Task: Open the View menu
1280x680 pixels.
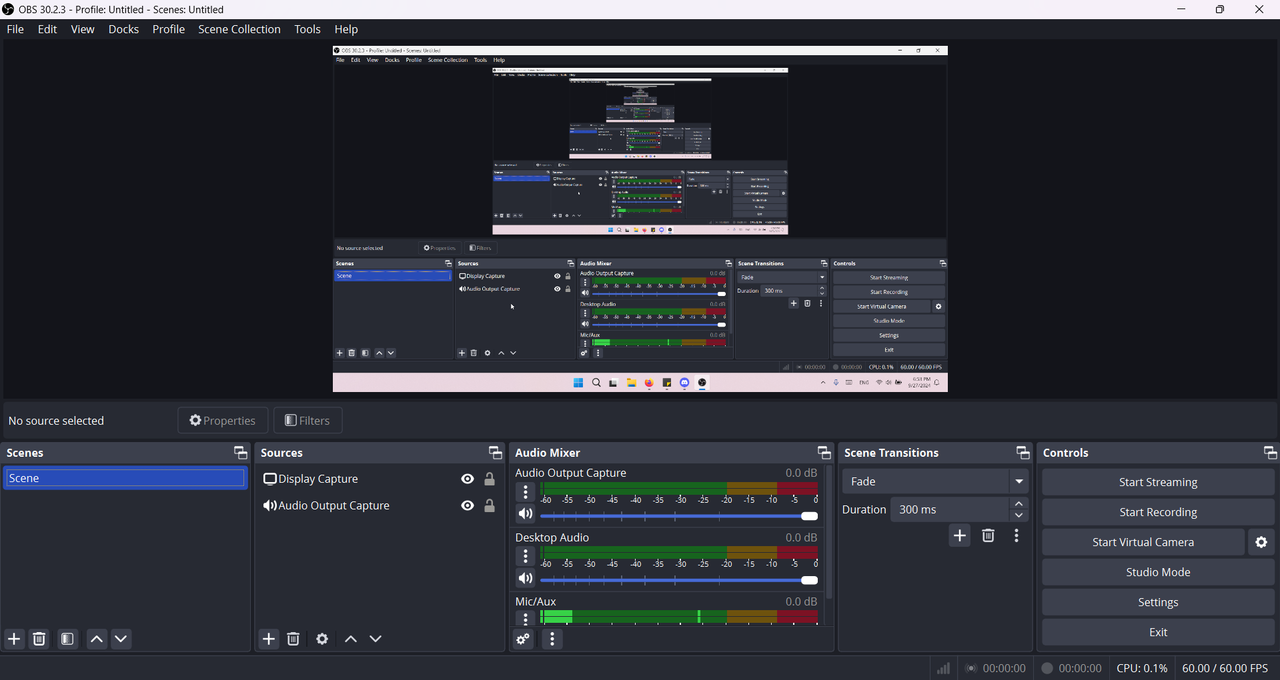Action: coord(82,29)
